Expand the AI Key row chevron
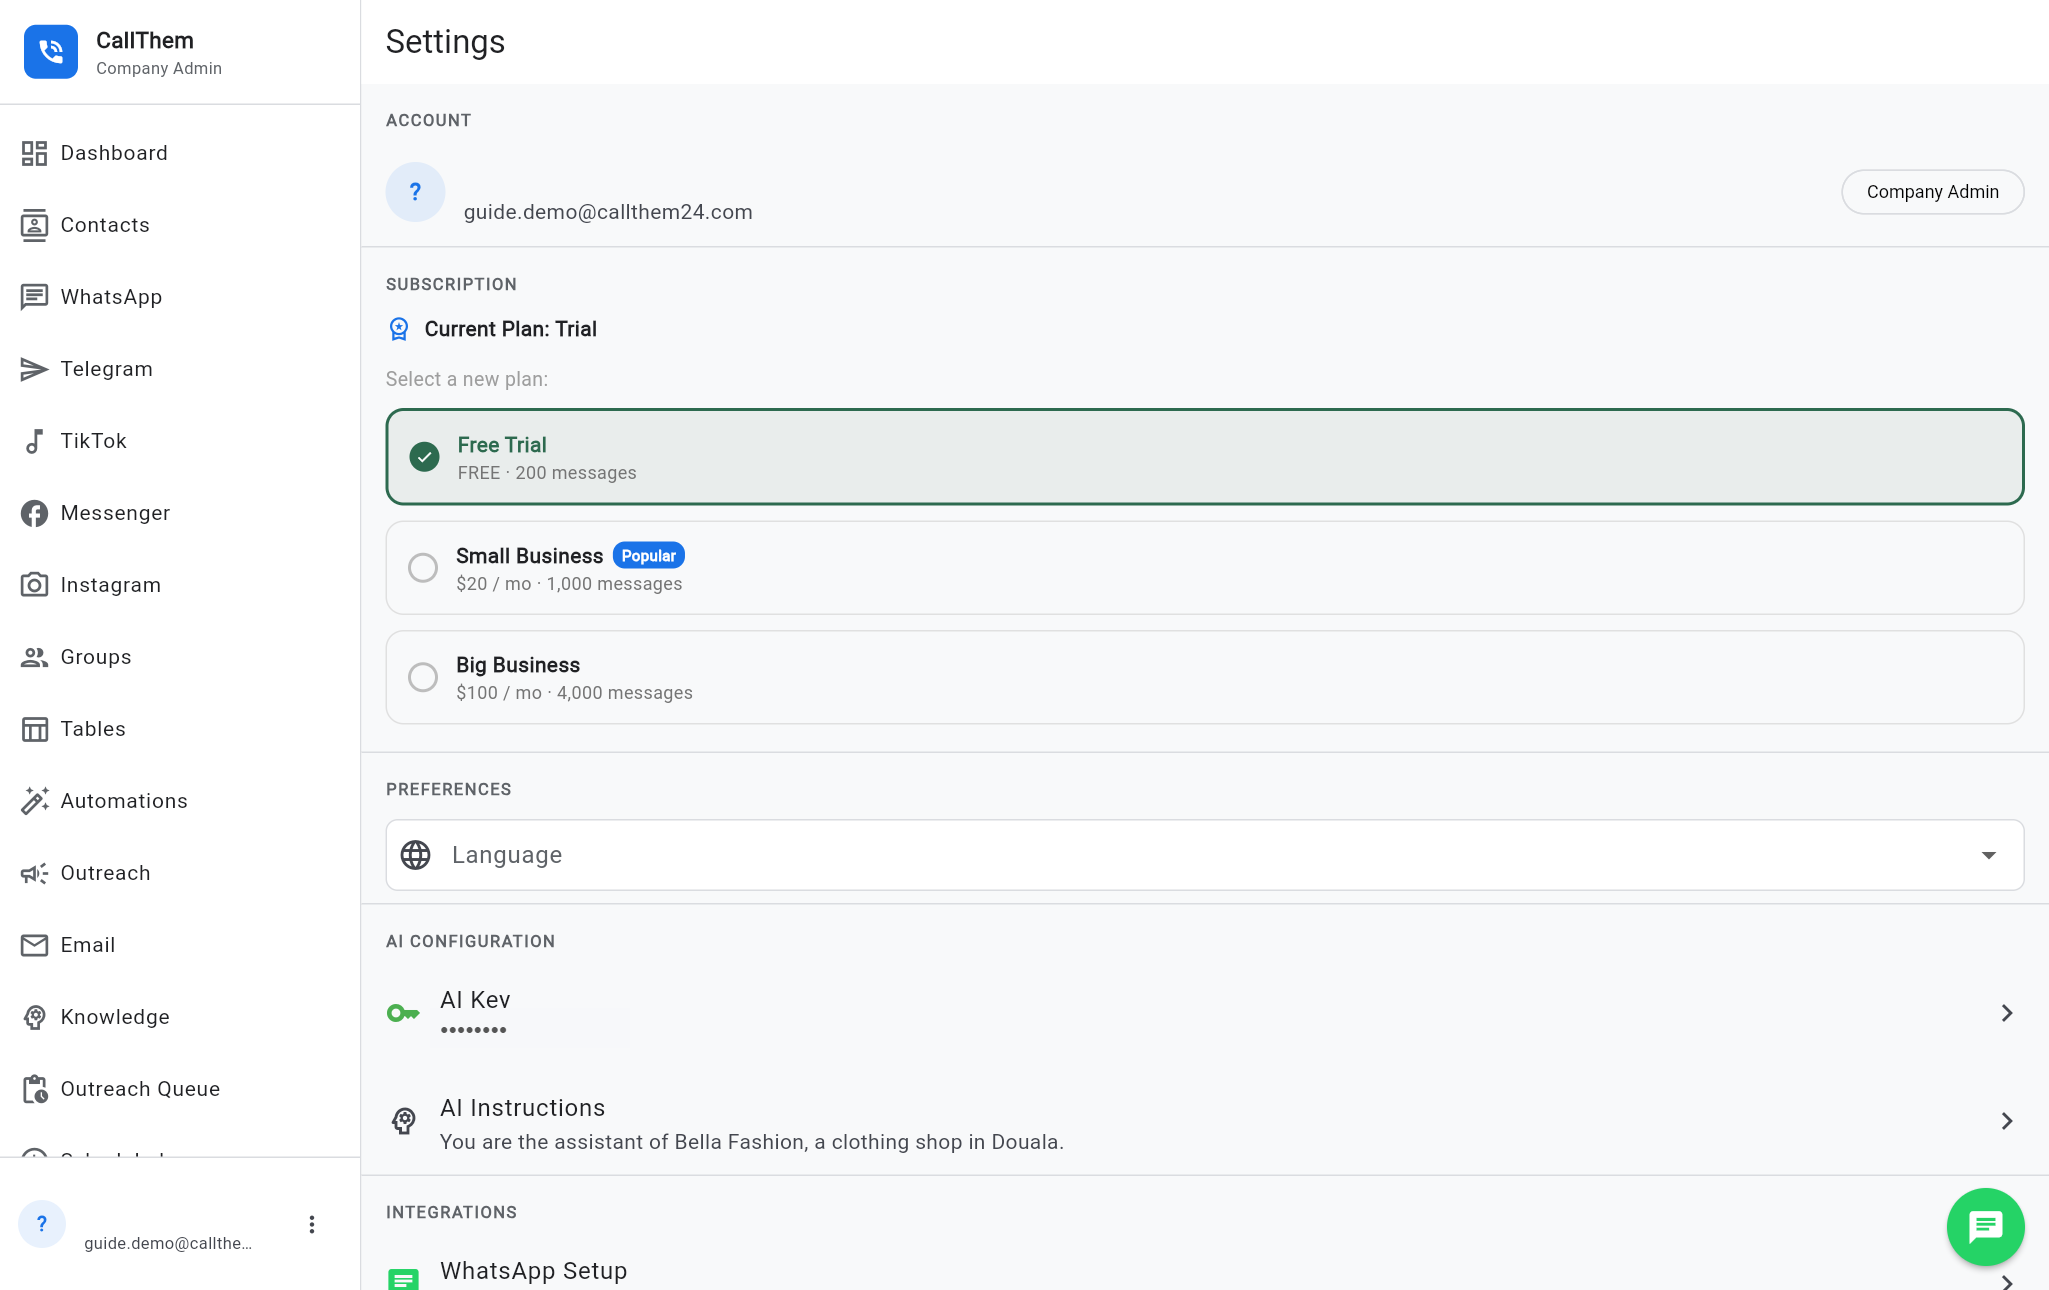This screenshot has width=2049, height=1290. tap(2006, 1013)
